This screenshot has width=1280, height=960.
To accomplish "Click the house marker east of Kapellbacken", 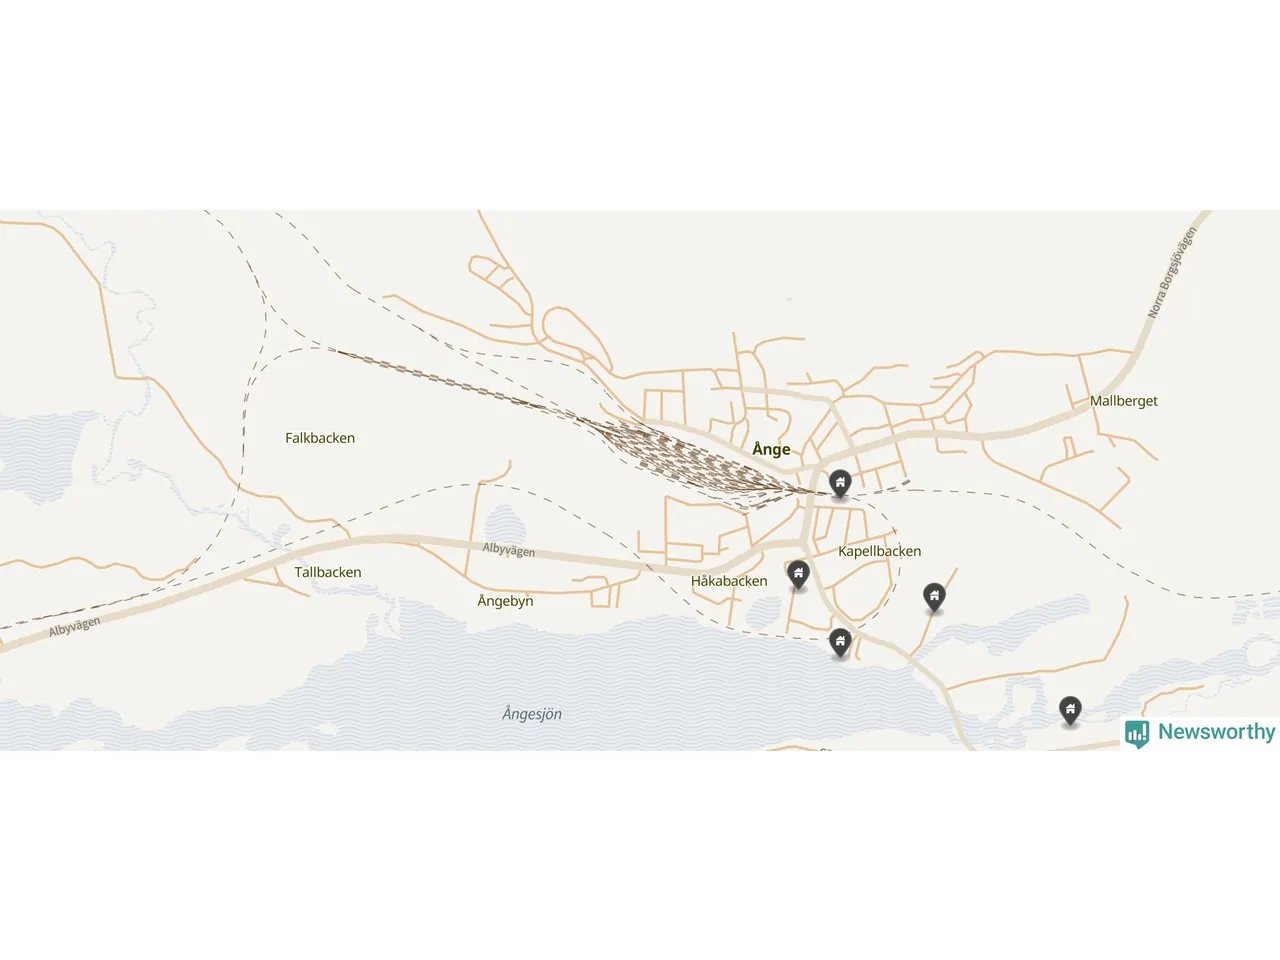I will tap(934, 597).
